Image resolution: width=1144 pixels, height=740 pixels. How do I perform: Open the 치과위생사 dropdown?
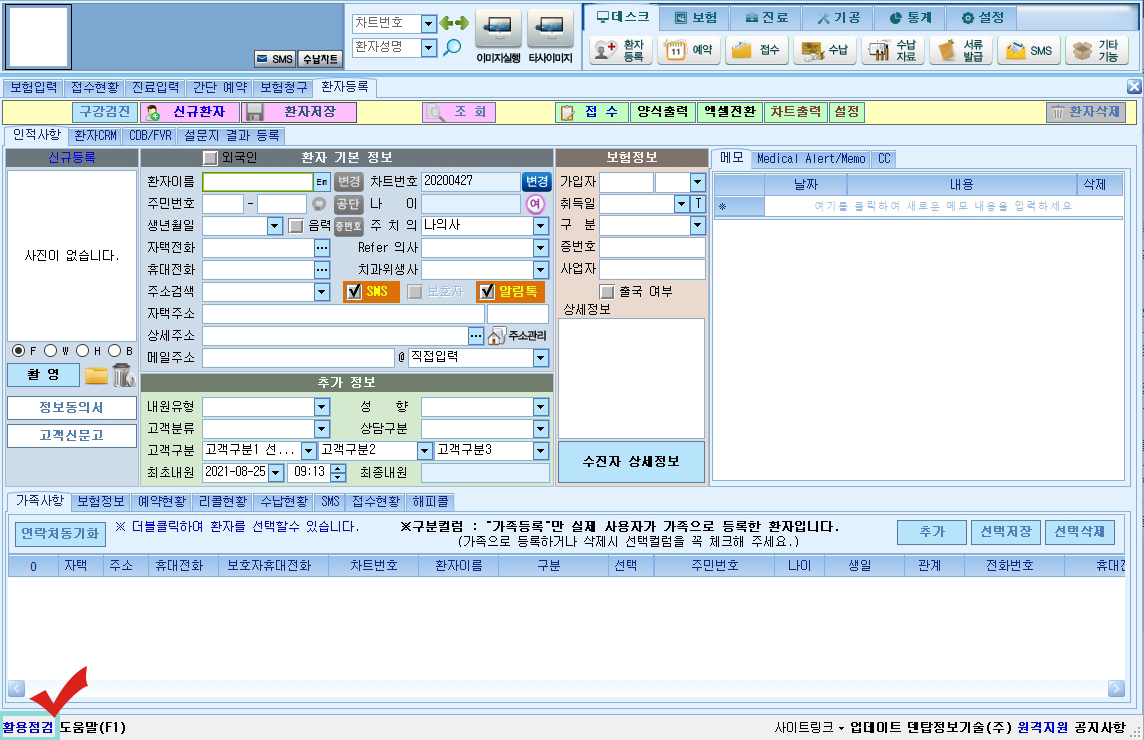click(541, 270)
